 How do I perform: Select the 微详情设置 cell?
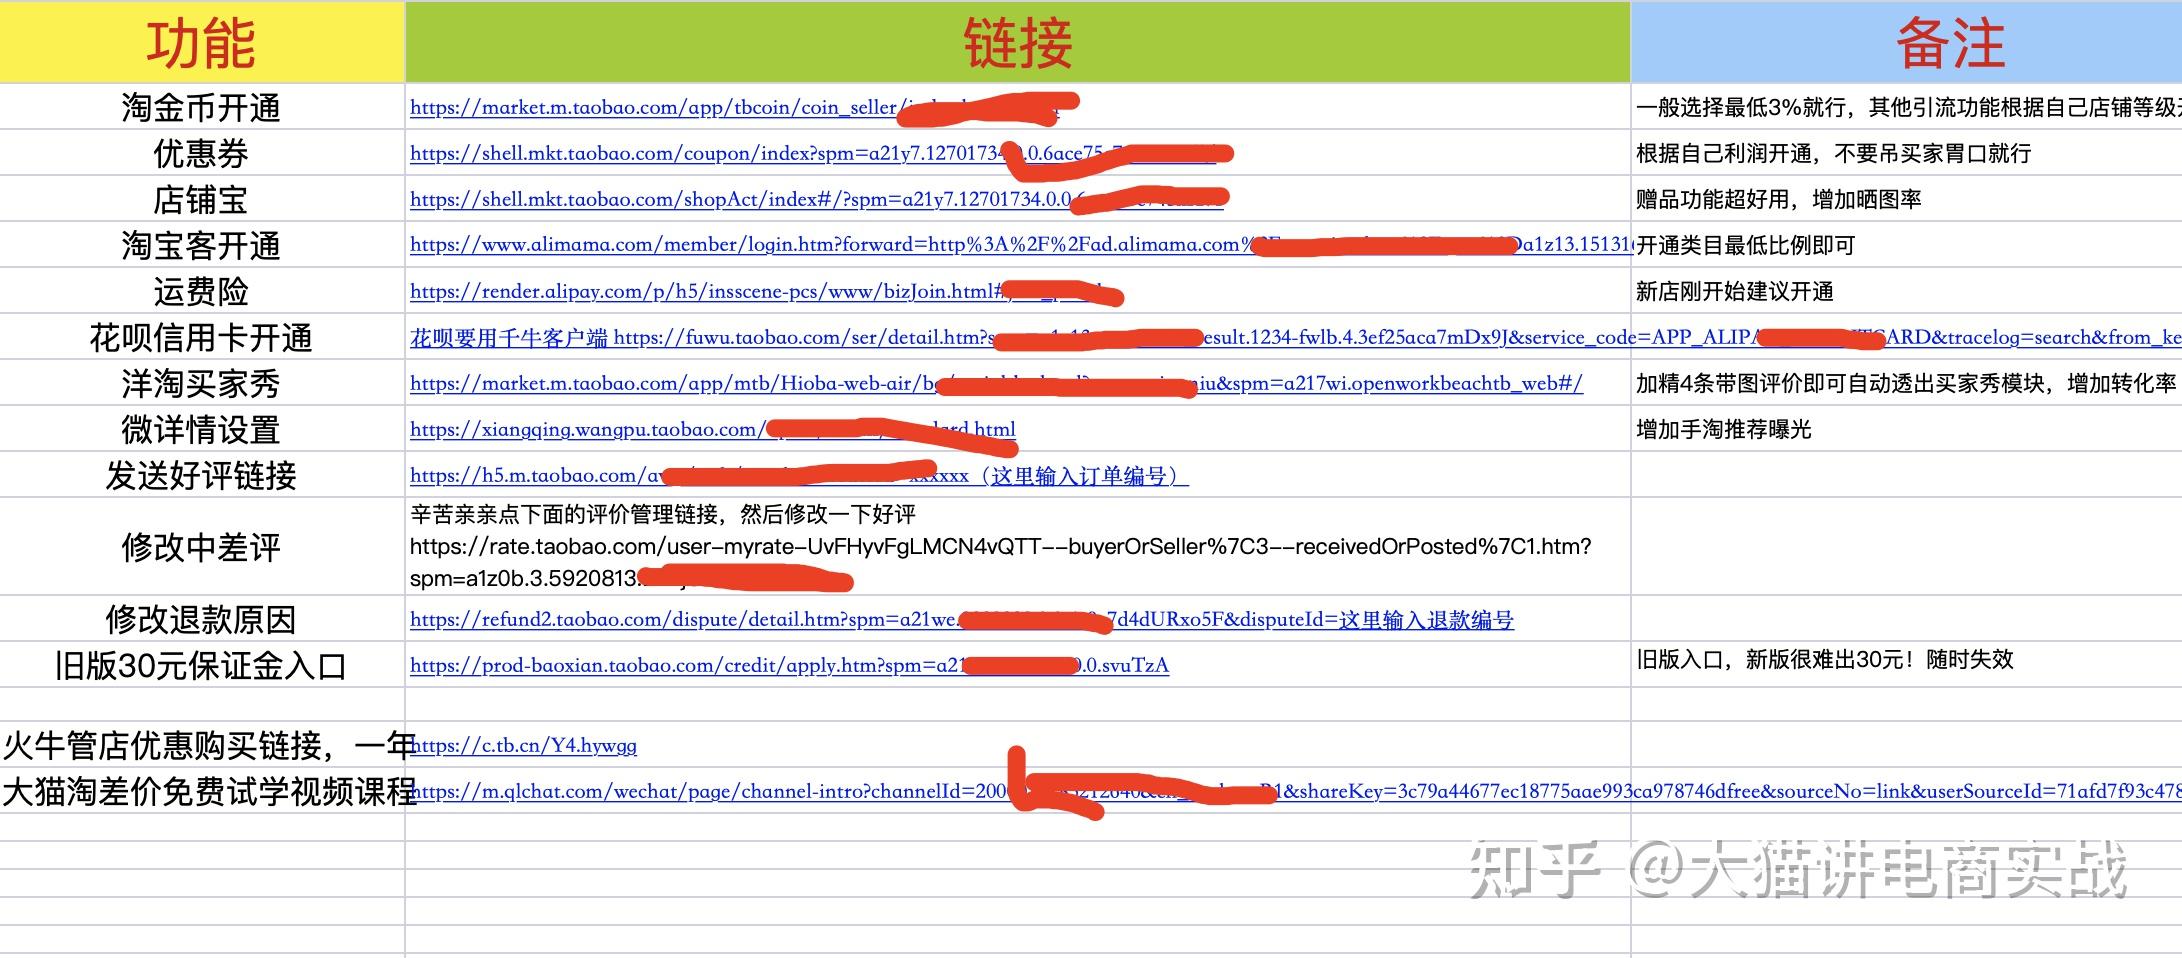(202, 429)
